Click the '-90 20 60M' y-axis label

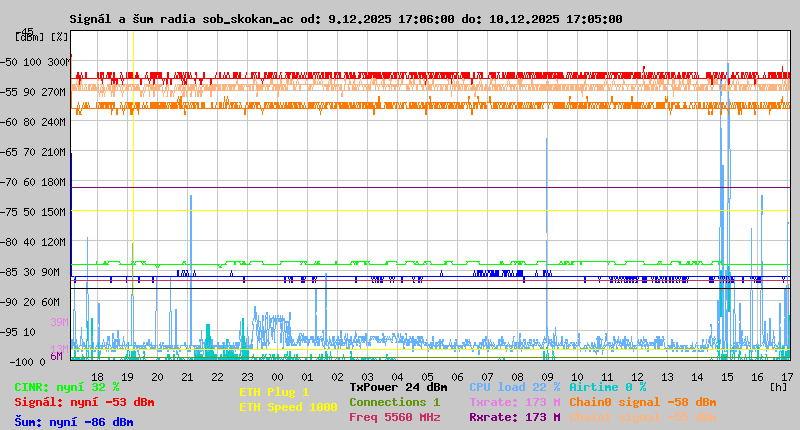pyautogui.click(x=30, y=302)
